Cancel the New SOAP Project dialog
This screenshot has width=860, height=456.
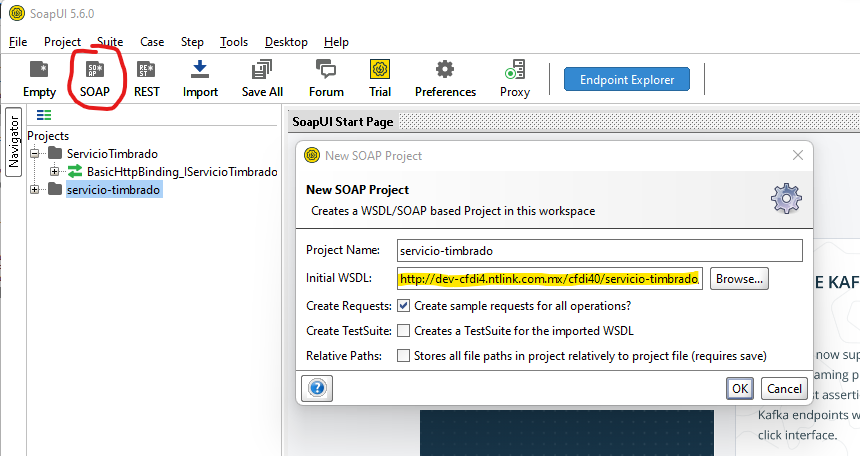[x=784, y=389]
